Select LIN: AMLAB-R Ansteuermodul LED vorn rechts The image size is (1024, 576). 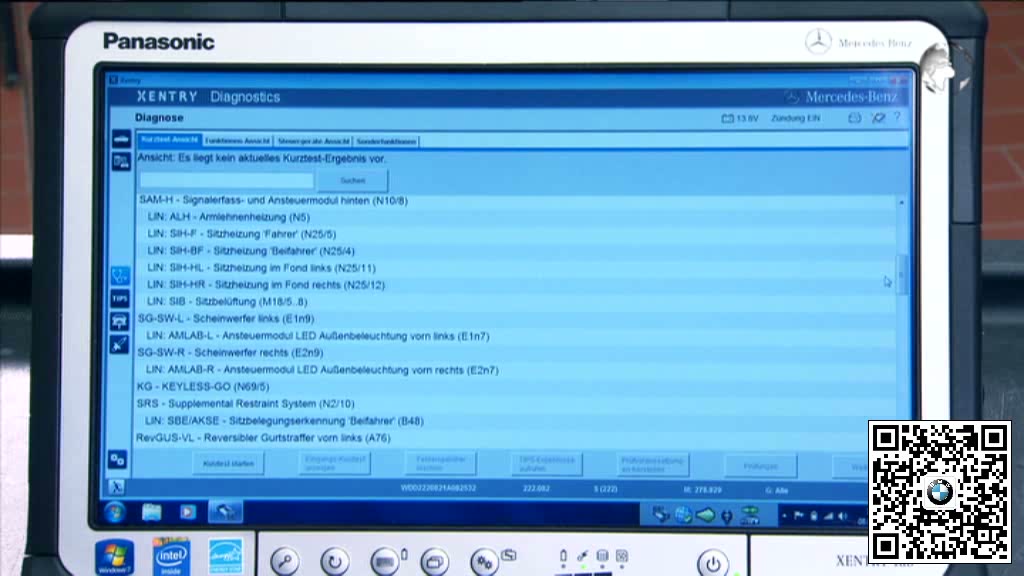click(x=516, y=370)
